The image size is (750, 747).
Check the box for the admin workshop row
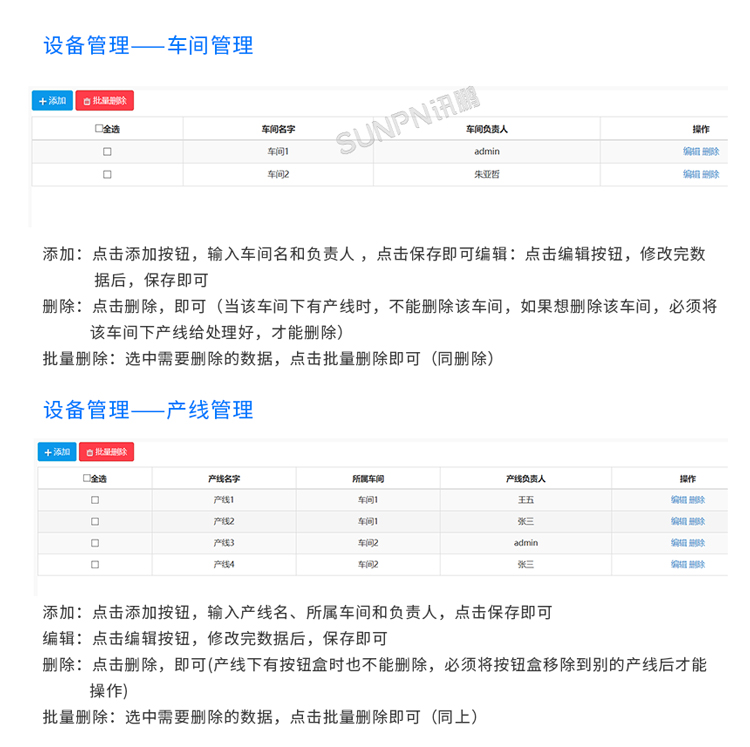pyautogui.click(x=107, y=152)
